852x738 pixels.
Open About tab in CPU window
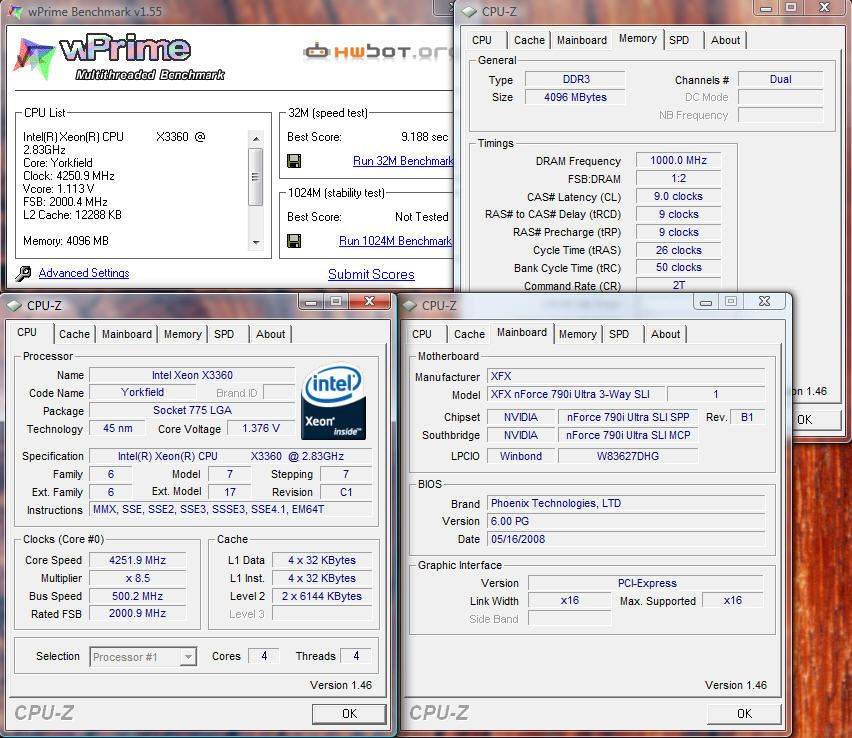point(271,334)
